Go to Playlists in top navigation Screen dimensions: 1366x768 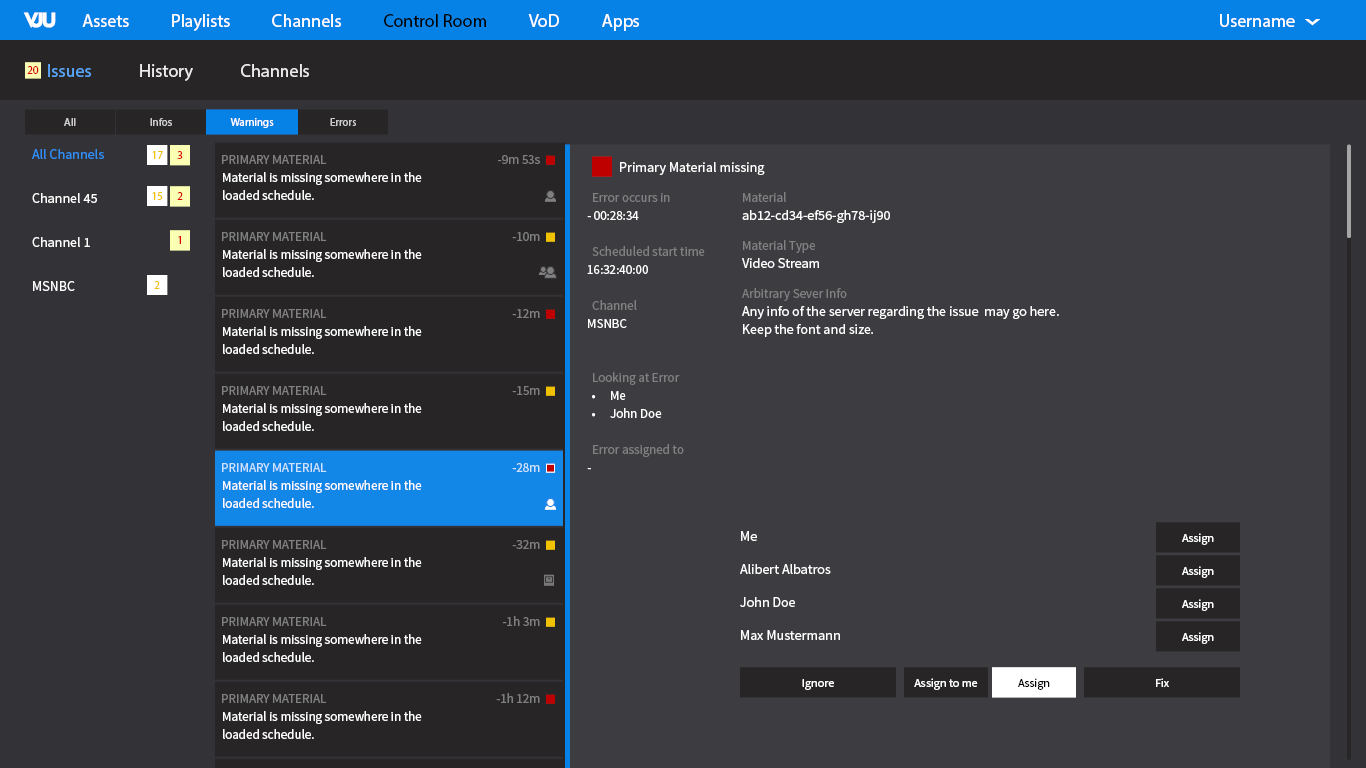pos(200,21)
